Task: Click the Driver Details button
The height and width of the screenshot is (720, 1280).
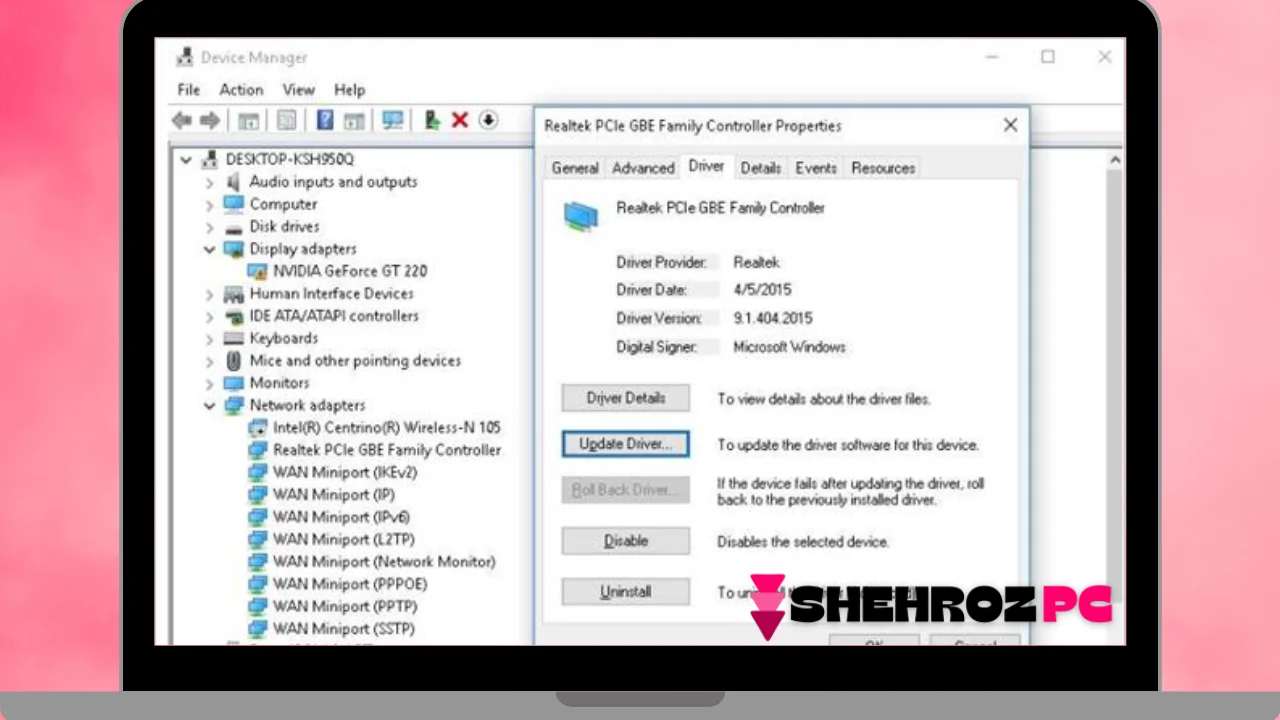Action: (x=626, y=398)
